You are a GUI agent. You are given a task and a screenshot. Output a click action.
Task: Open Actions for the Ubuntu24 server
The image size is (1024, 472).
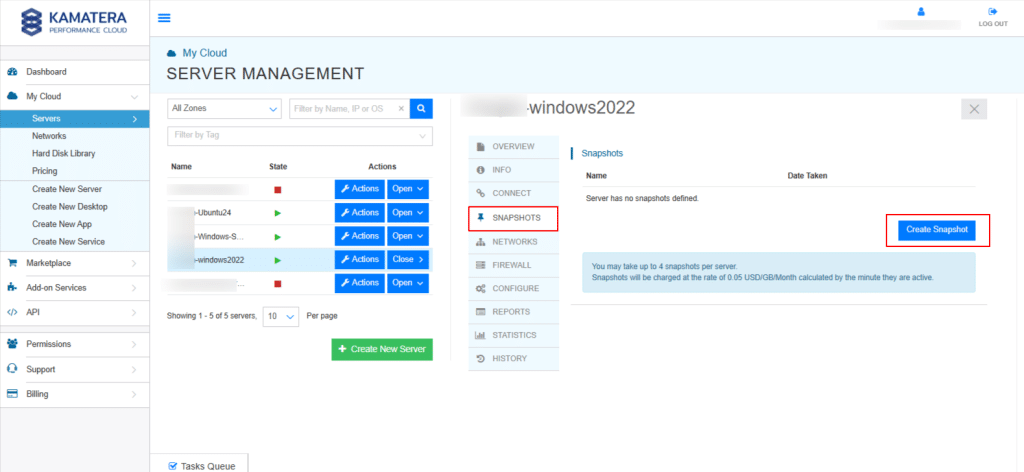click(x=358, y=213)
